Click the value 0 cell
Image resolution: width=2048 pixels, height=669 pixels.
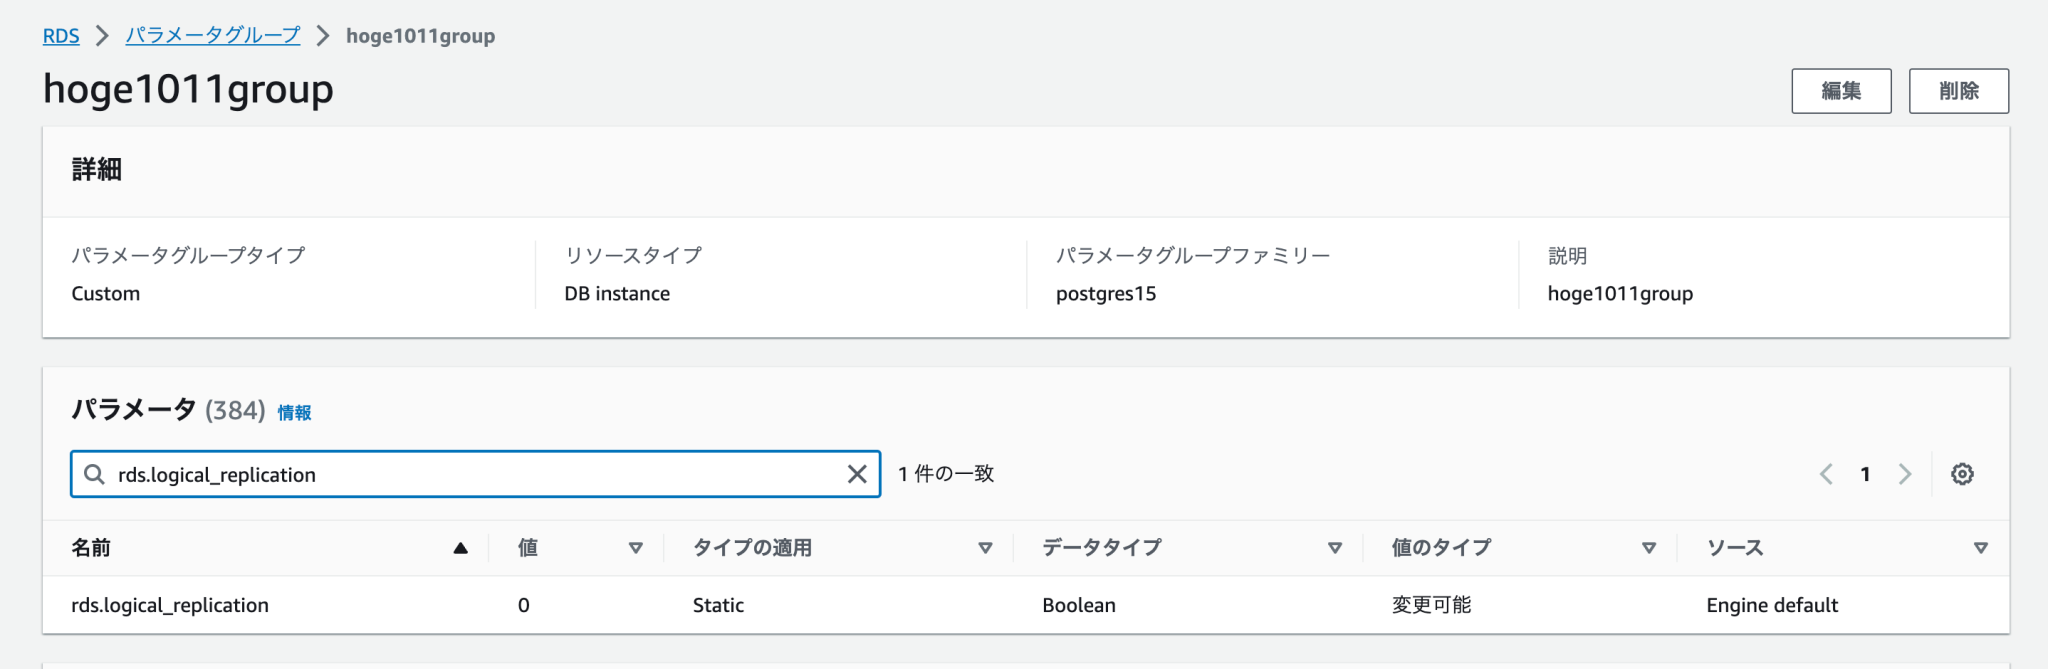(524, 605)
